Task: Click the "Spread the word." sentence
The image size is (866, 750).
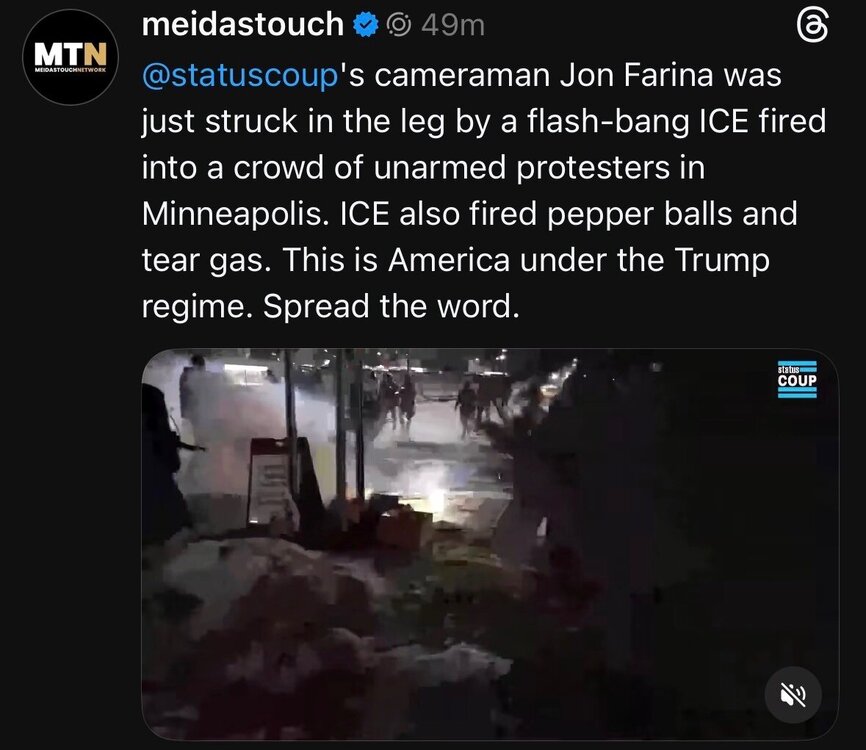Action: point(392,306)
